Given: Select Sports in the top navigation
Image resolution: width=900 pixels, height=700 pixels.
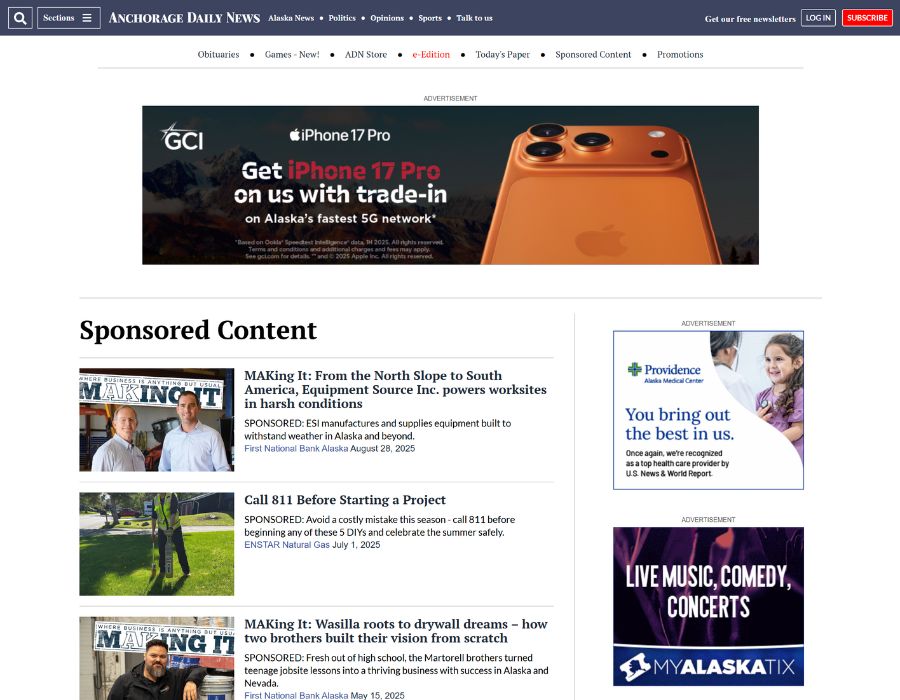Looking at the screenshot, I should (x=430, y=18).
